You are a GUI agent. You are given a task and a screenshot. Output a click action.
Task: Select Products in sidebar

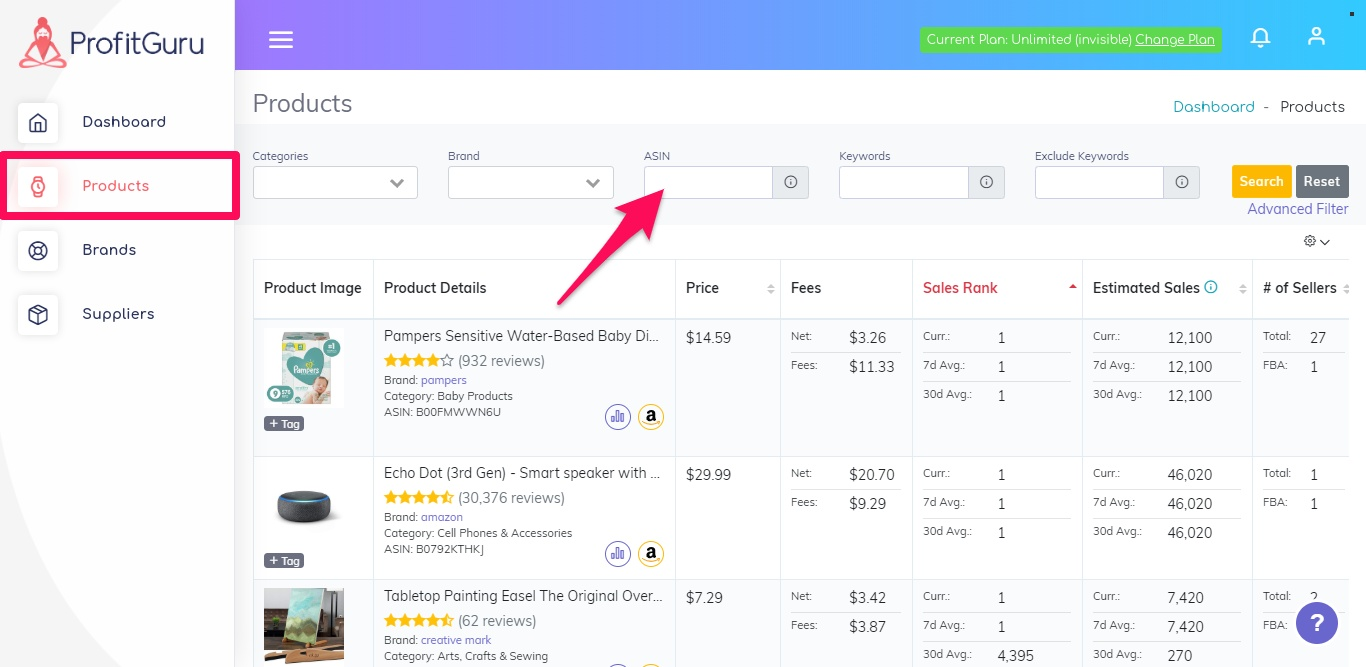coord(116,186)
